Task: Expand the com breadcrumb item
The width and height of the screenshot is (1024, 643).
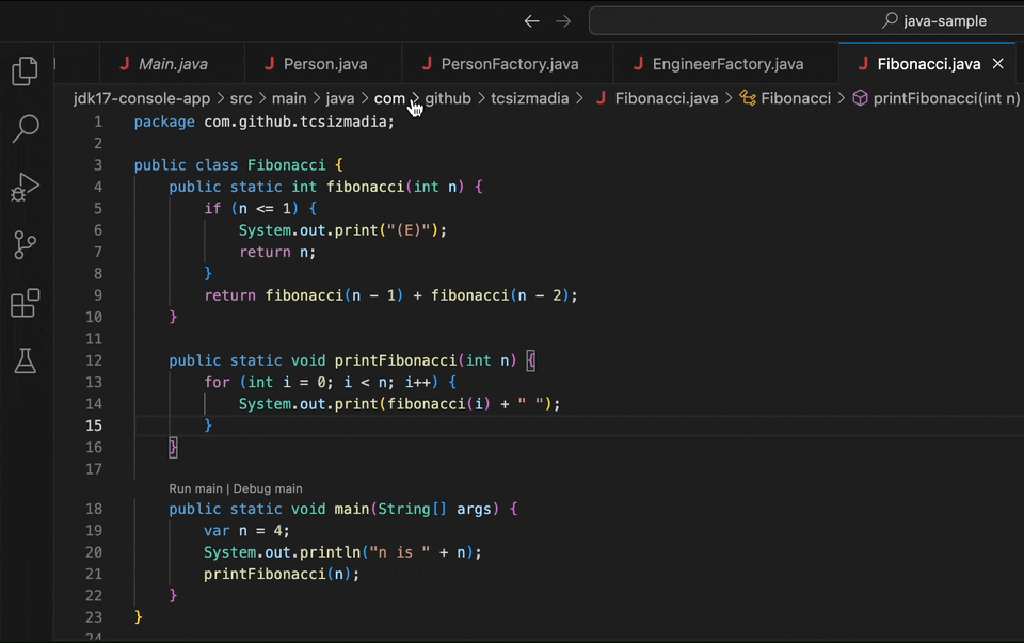Action: 390,98
